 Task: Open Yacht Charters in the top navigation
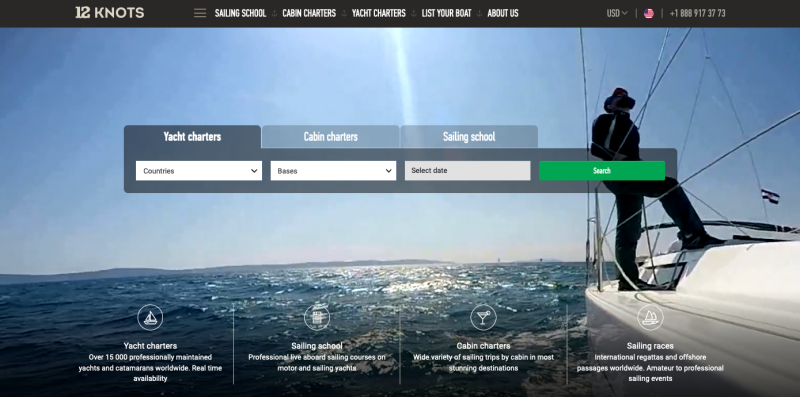pyautogui.click(x=379, y=13)
